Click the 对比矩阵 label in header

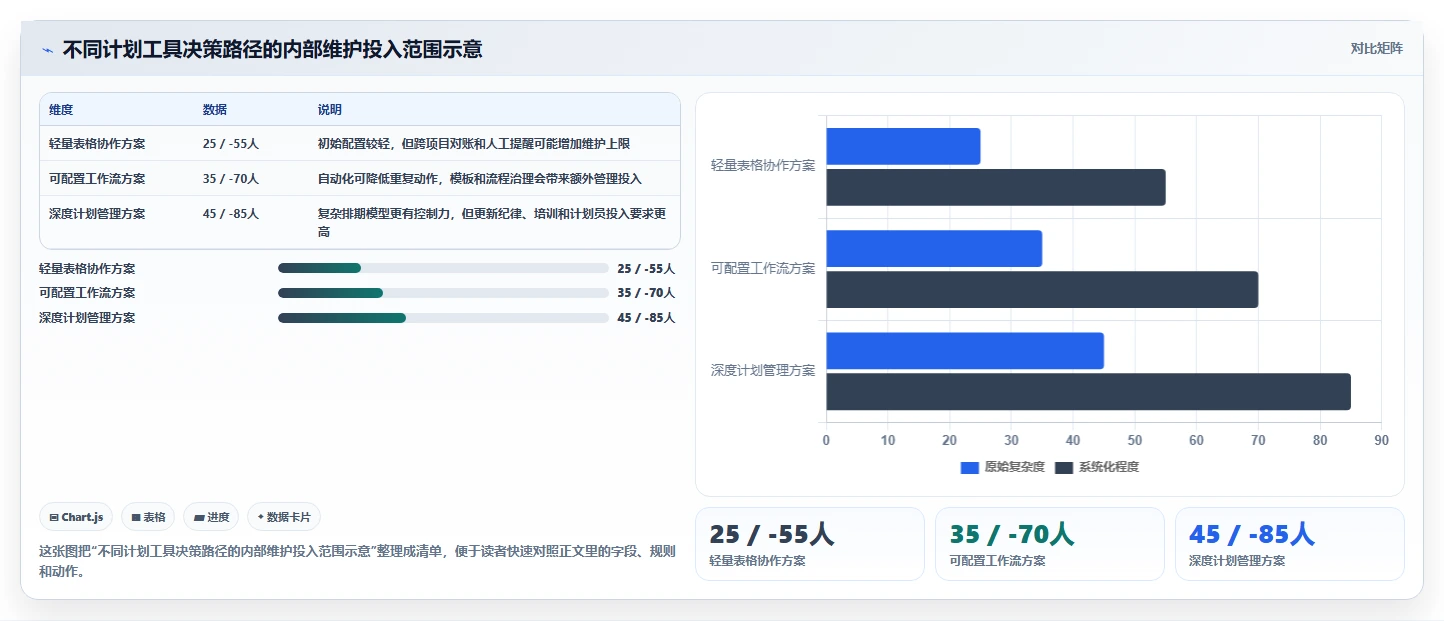[x=1376, y=48]
